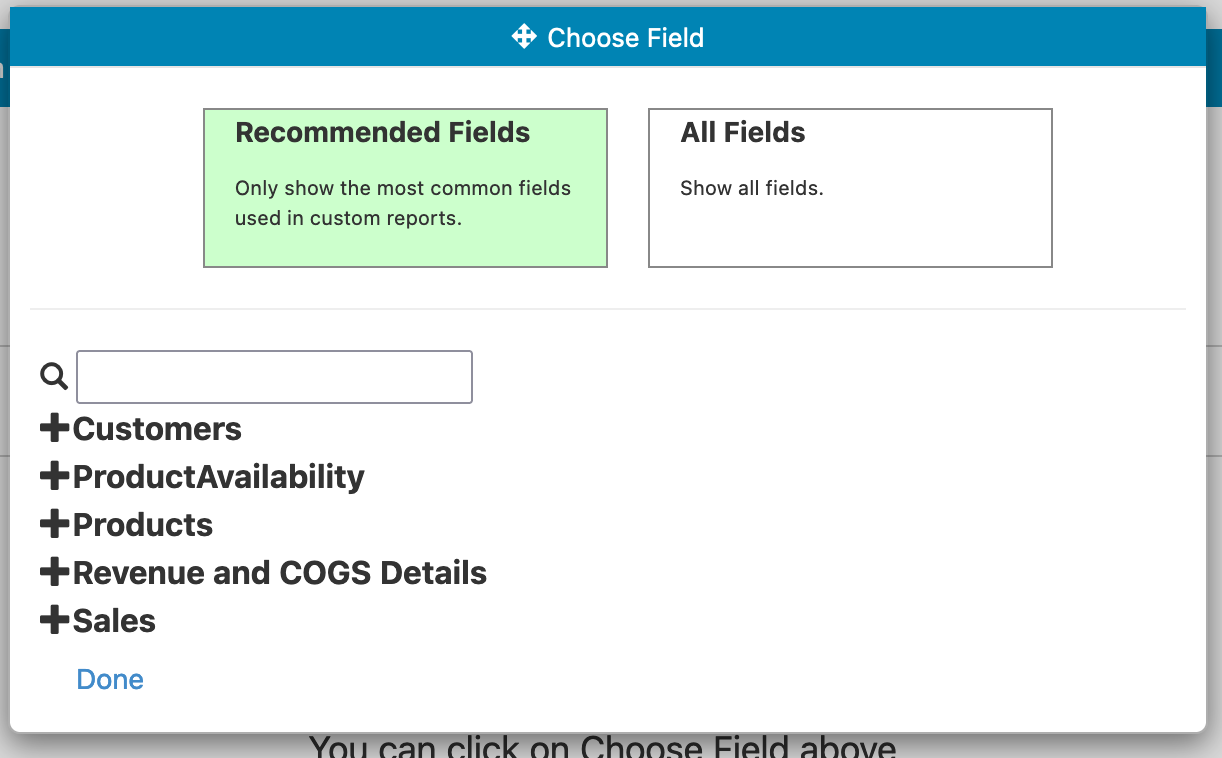Expand ProductAvailability using its plus icon
This screenshot has height=758, width=1222.
coord(55,477)
